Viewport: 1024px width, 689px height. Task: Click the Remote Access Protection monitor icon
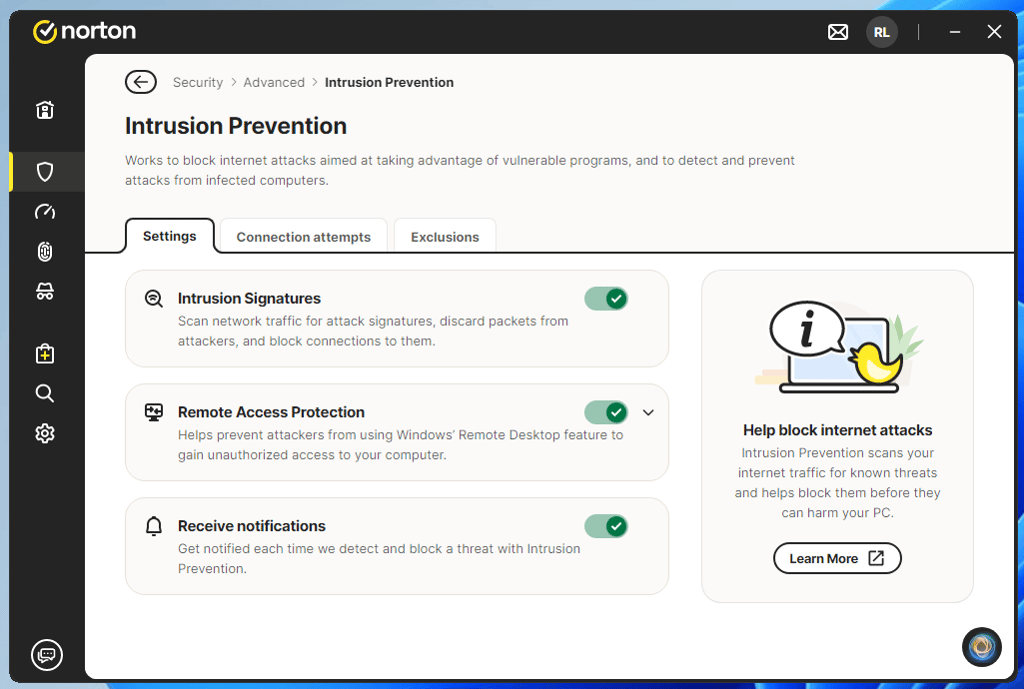point(153,412)
